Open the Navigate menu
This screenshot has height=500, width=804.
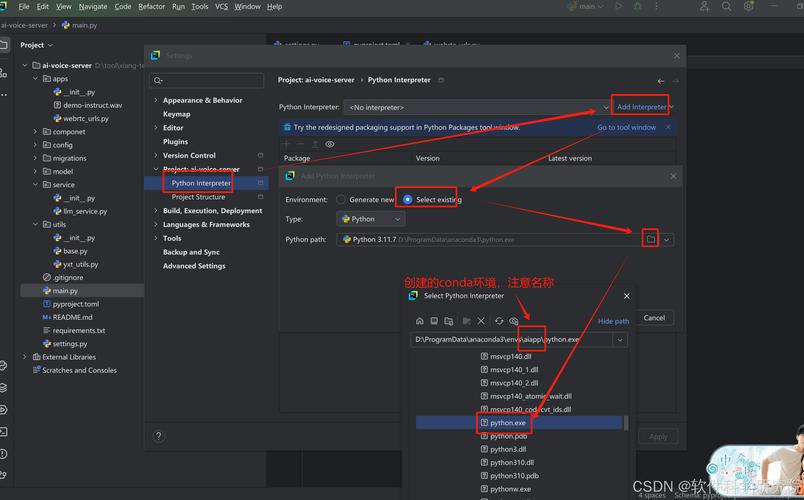coord(93,6)
